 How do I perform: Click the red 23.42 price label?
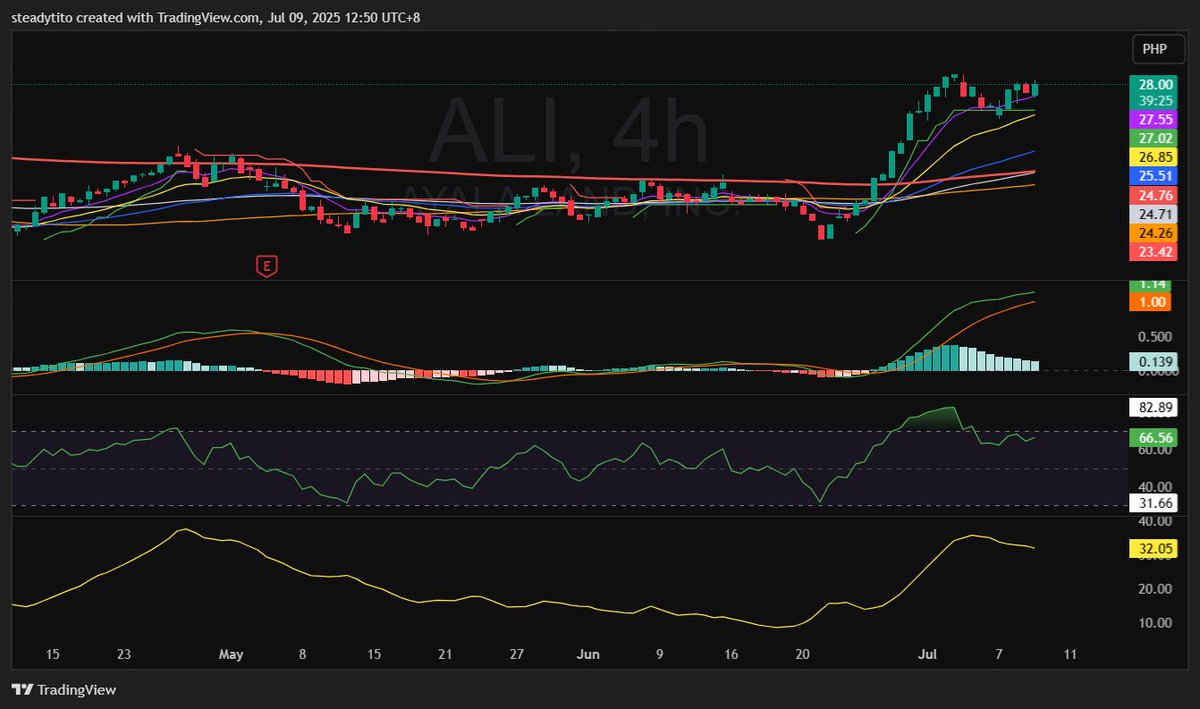tap(1152, 252)
